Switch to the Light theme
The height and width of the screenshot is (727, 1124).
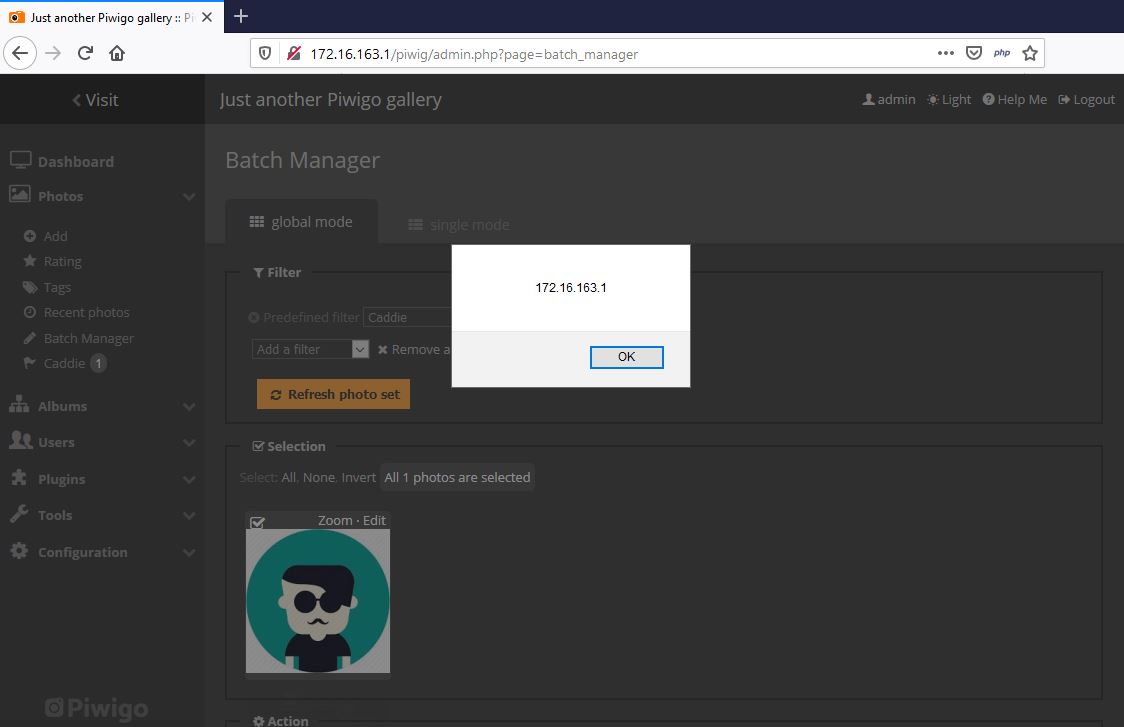[x=949, y=100]
